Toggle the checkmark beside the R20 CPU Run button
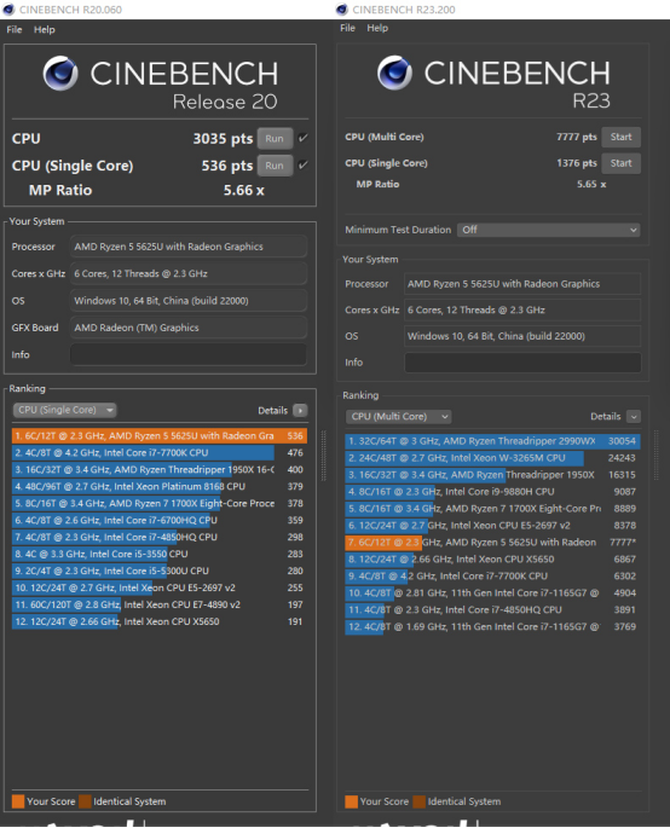This screenshot has height=828, width=670. coord(303,138)
